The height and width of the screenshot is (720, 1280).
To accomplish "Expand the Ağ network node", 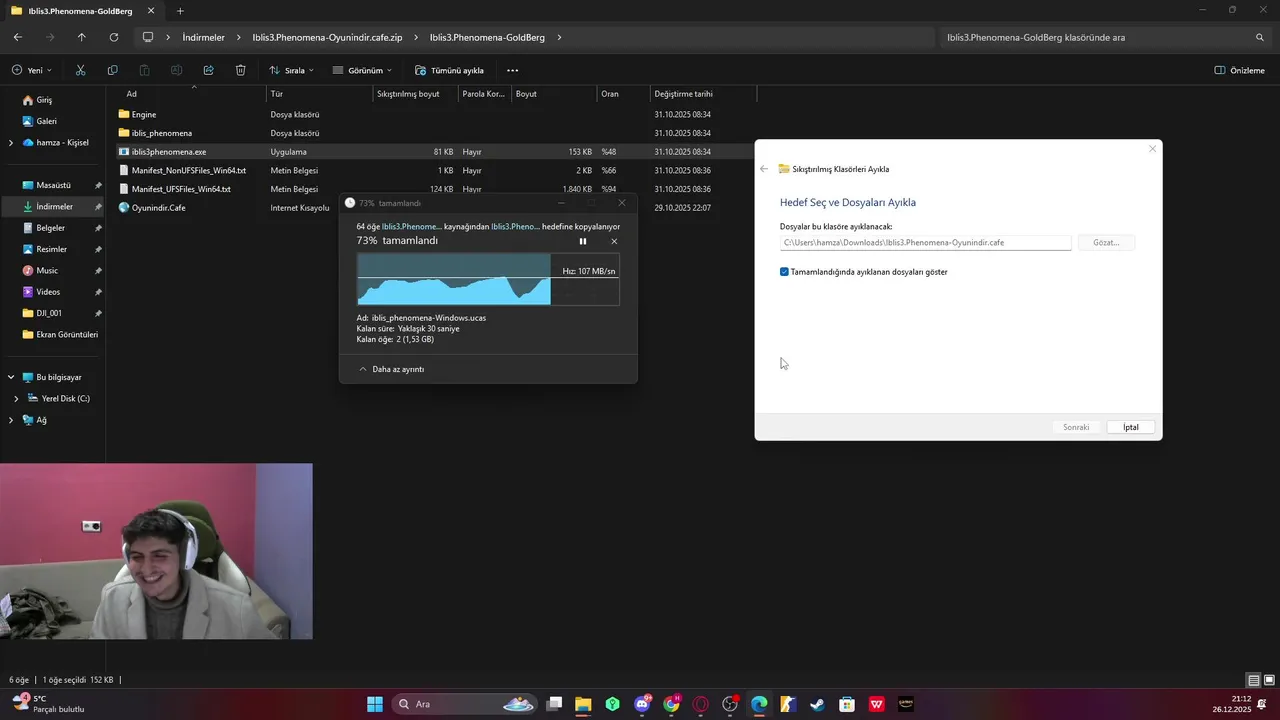I will click(11, 420).
